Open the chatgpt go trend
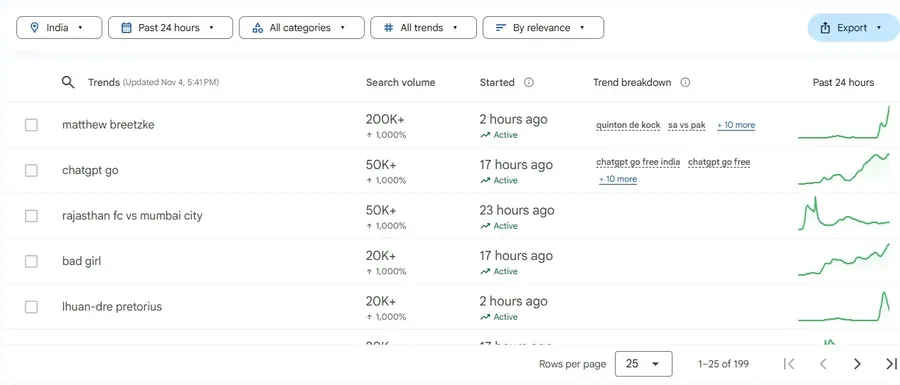Image resolution: width=900 pixels, height=385 pixels. pos(90,170)
